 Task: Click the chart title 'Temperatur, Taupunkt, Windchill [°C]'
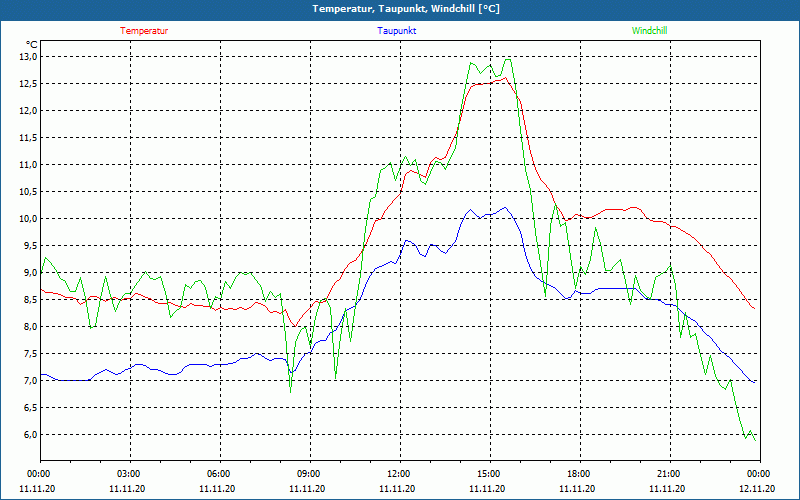pos(406,9)
